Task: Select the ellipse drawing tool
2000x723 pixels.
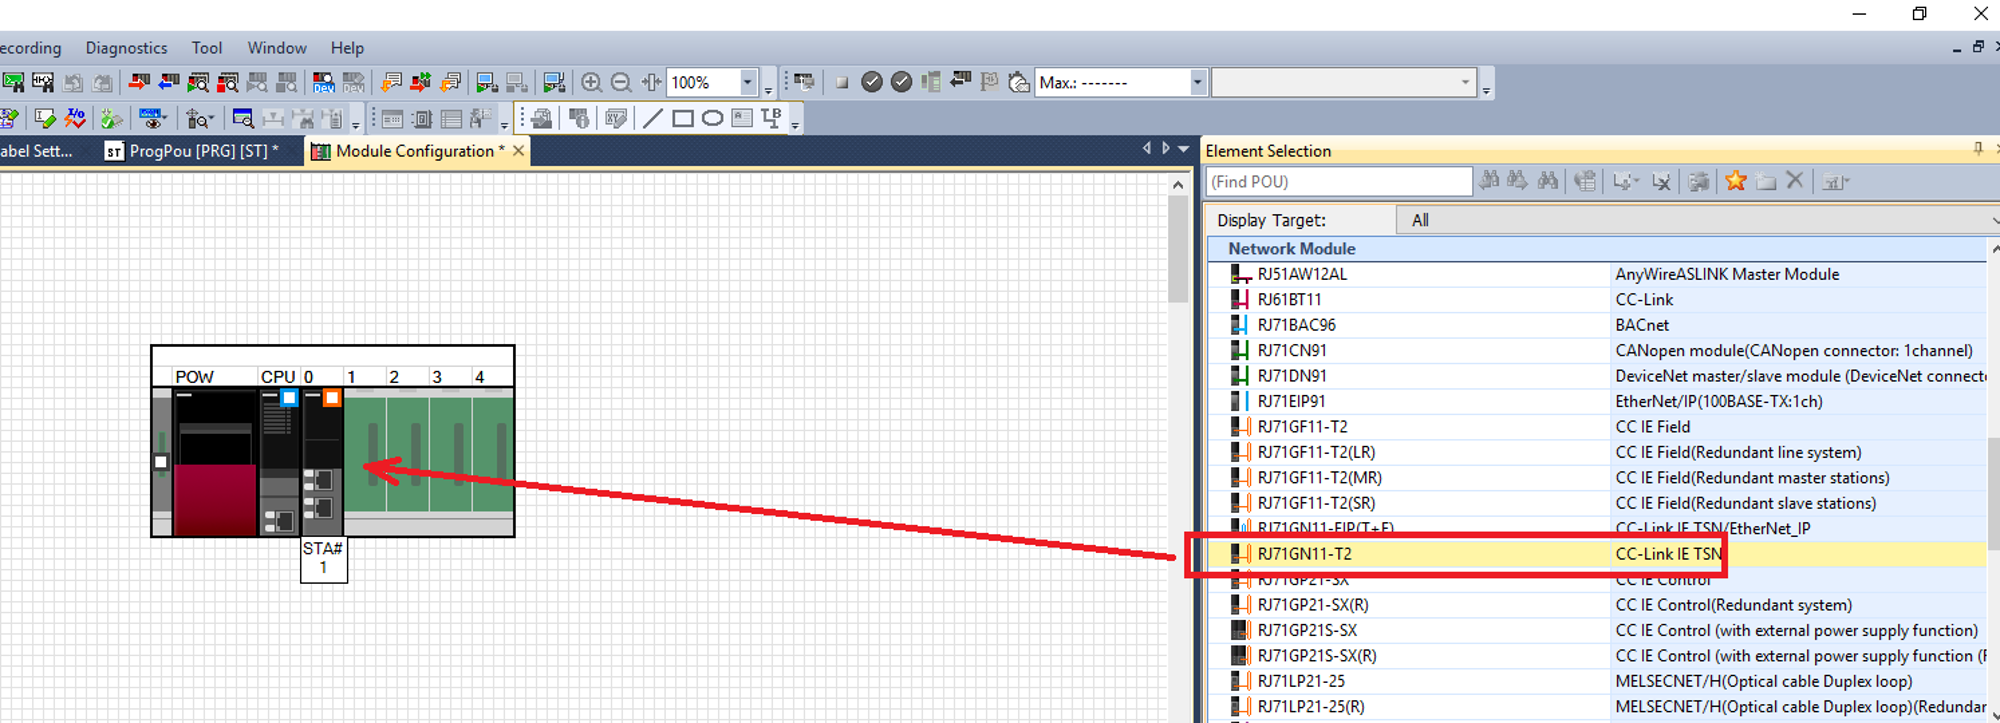Action: pos(712,119)
